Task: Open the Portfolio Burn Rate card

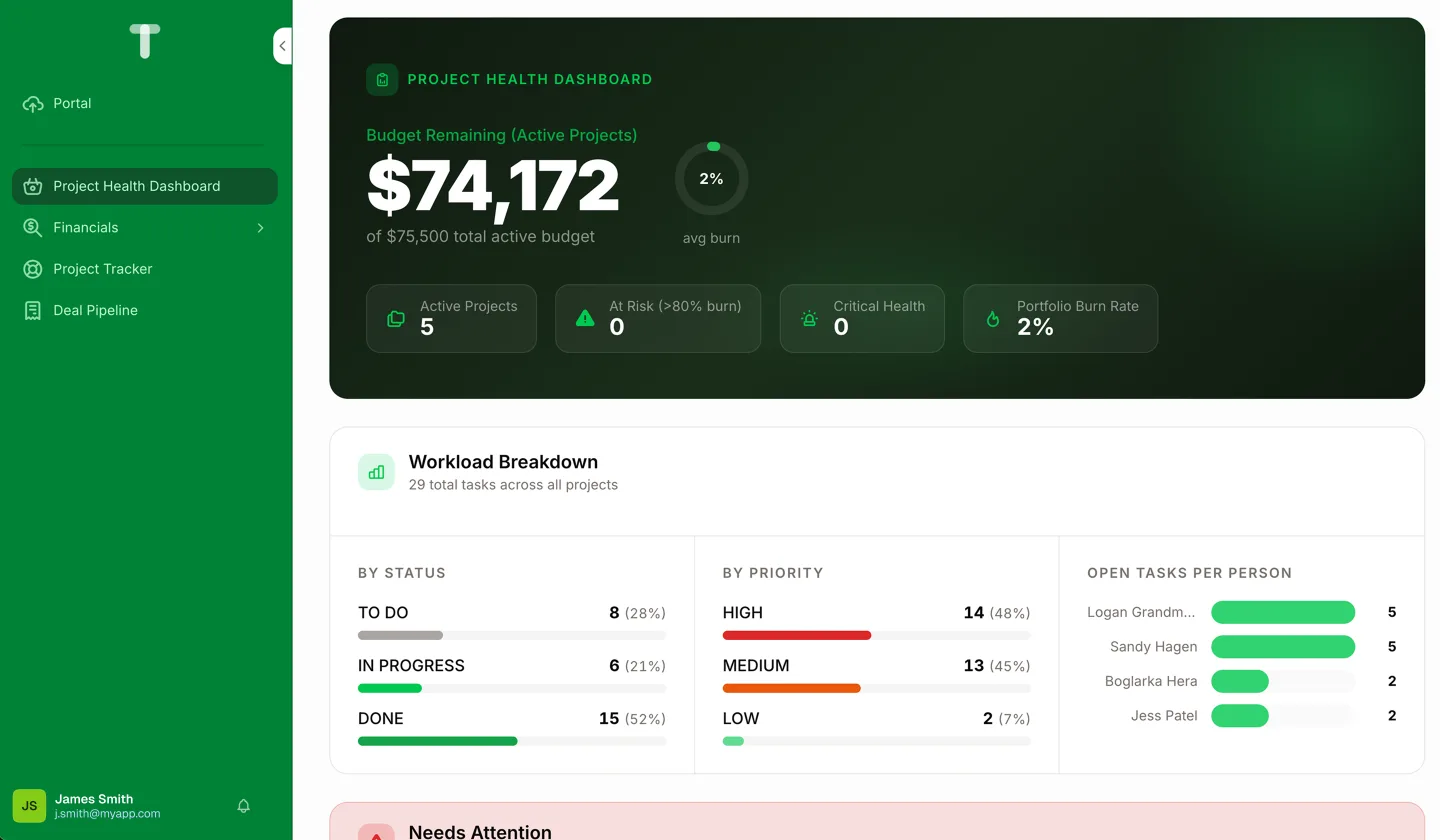Action: [1060, 319]
